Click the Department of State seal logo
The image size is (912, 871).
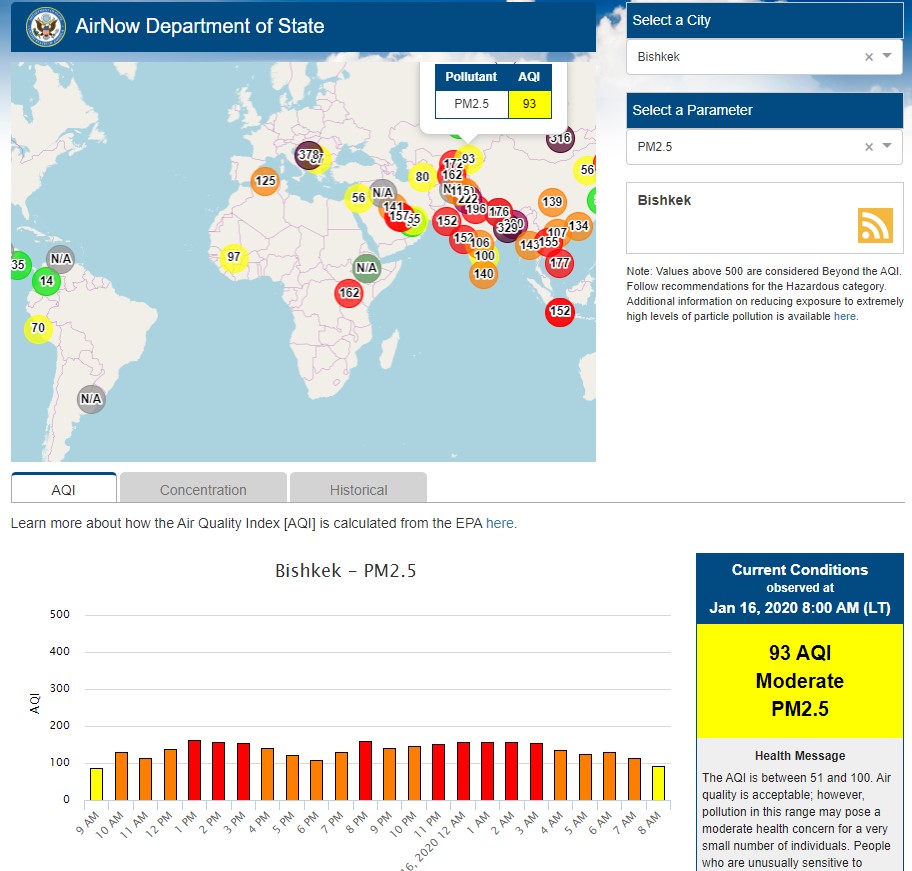pos(46,26)
